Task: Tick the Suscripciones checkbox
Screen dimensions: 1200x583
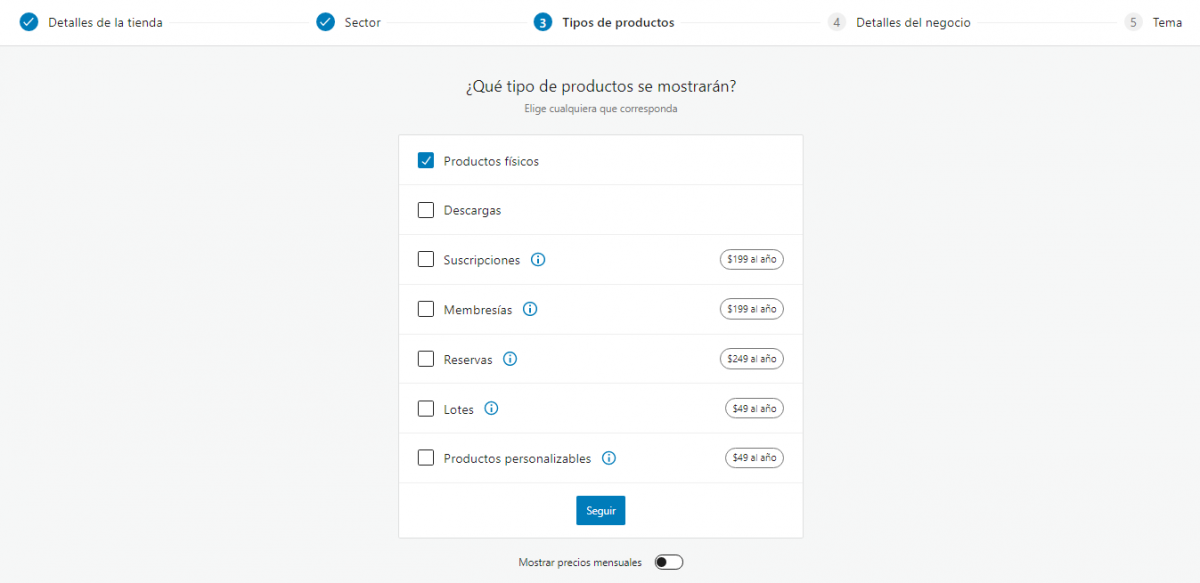Action: 426,260
